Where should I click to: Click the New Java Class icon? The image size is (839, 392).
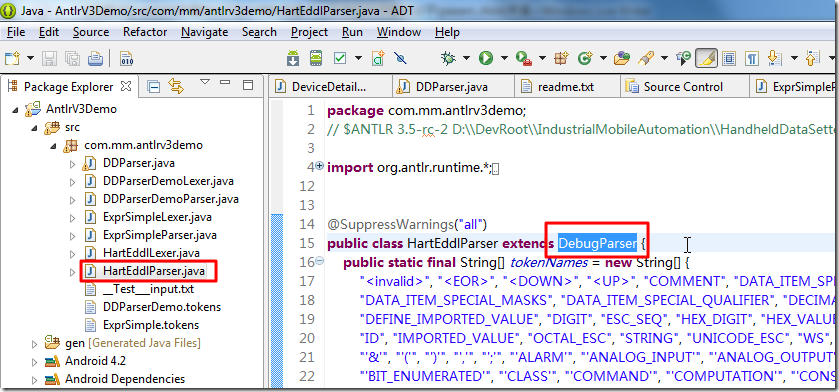584,58
